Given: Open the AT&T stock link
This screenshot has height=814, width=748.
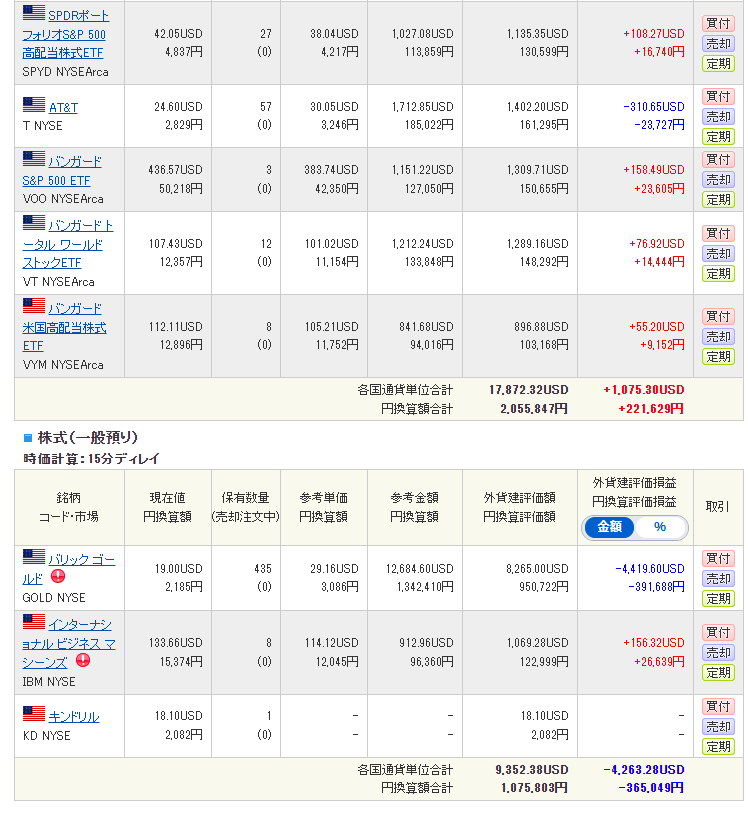Looking at the screenshot, I should pyautogui.click(x=63, y=108).
